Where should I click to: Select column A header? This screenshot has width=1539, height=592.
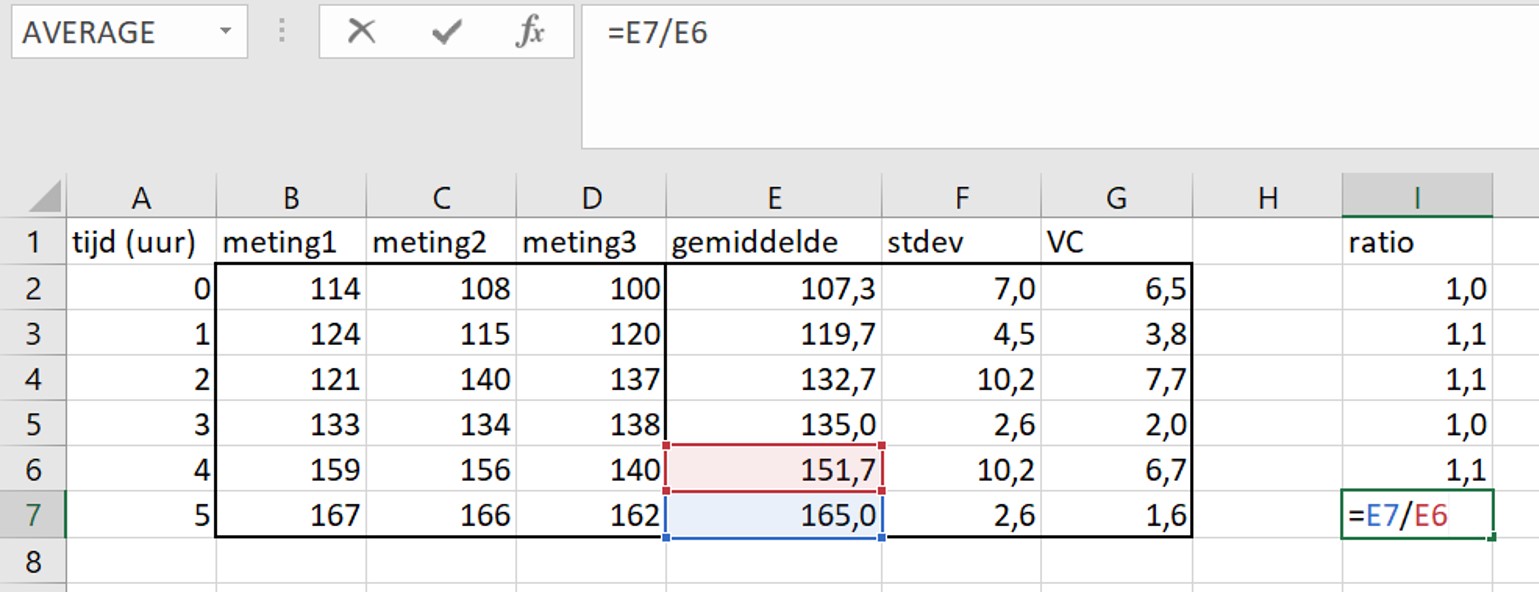point(141,197)
